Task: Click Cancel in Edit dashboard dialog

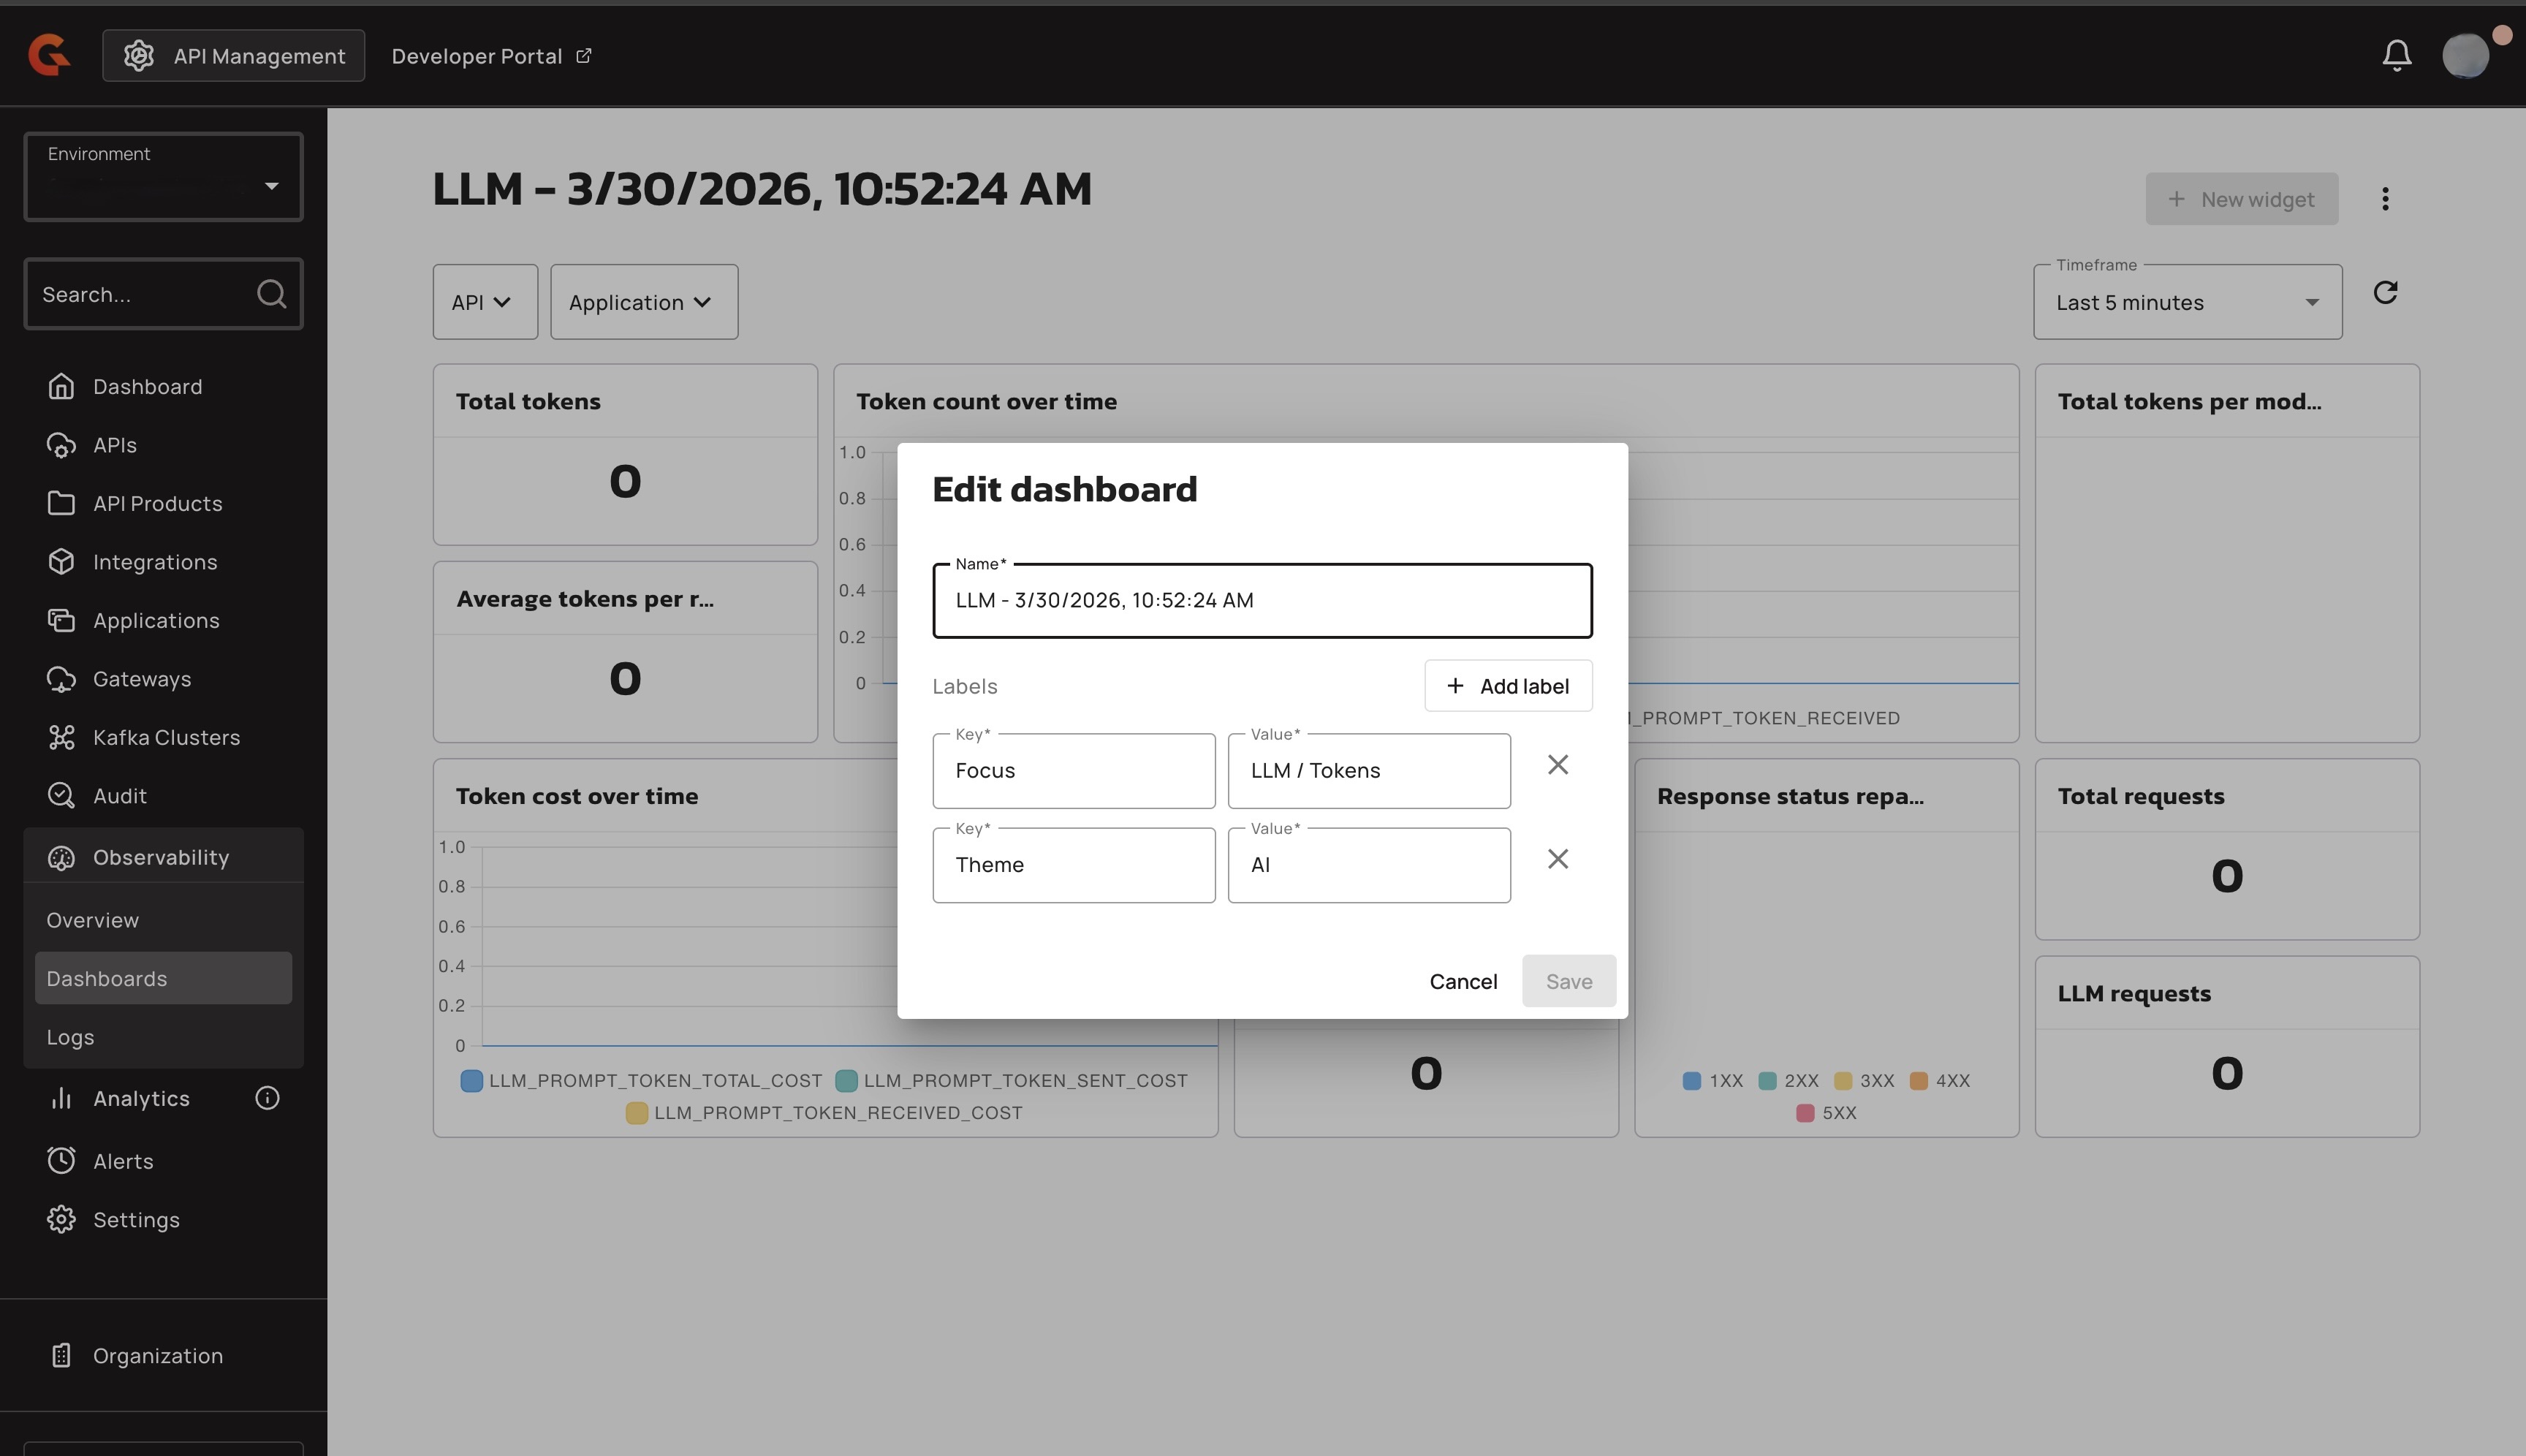Action: [x=1462, y=981]
